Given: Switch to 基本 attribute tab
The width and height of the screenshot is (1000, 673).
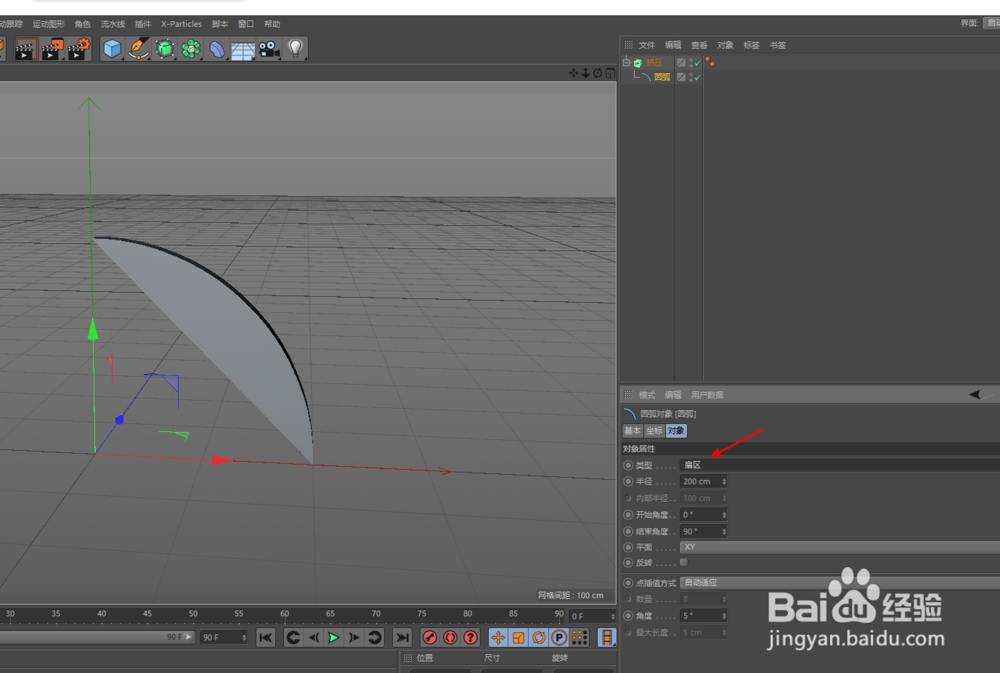Looking at the screenshot, I should pos(633,431).
